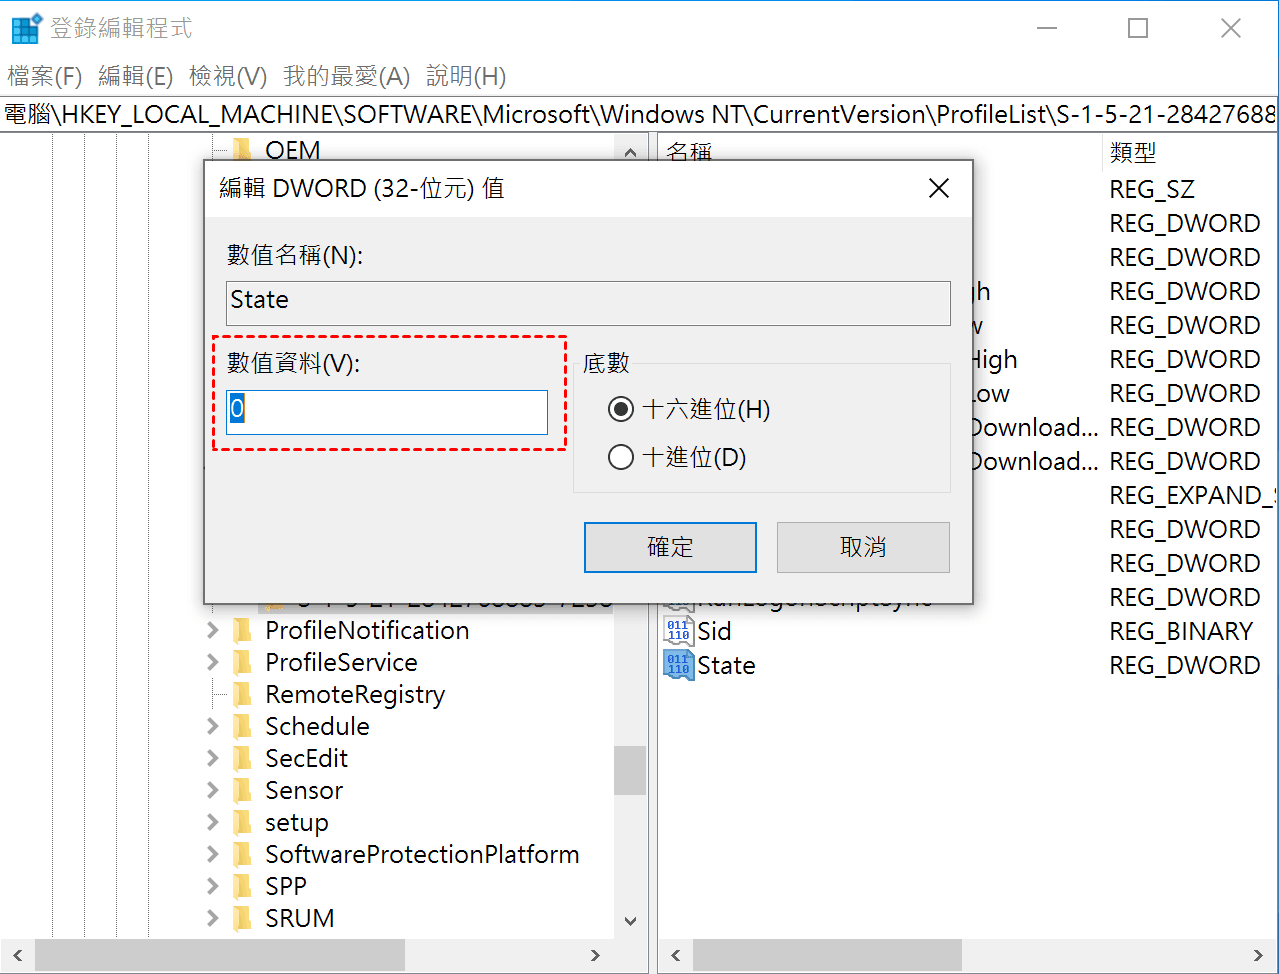Expand the setup tree node
This screenshot has height=974, width=1279.
click(x=212, y=822)
